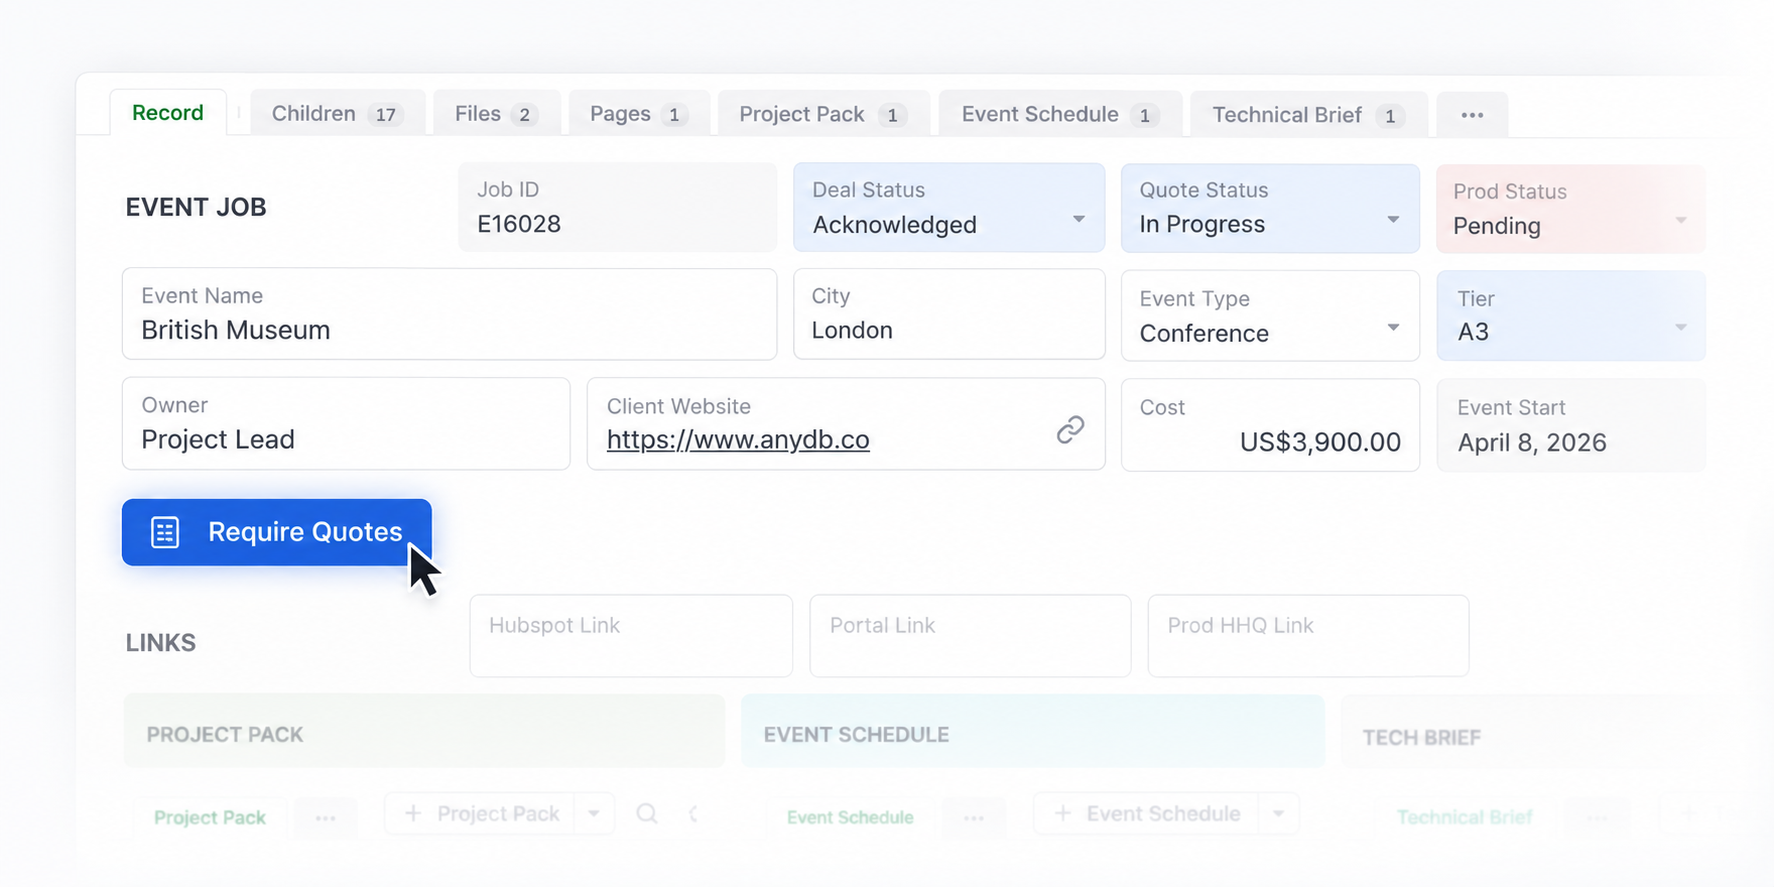
Task: Select the Event Schedule view chip
Action: (850, 817)
